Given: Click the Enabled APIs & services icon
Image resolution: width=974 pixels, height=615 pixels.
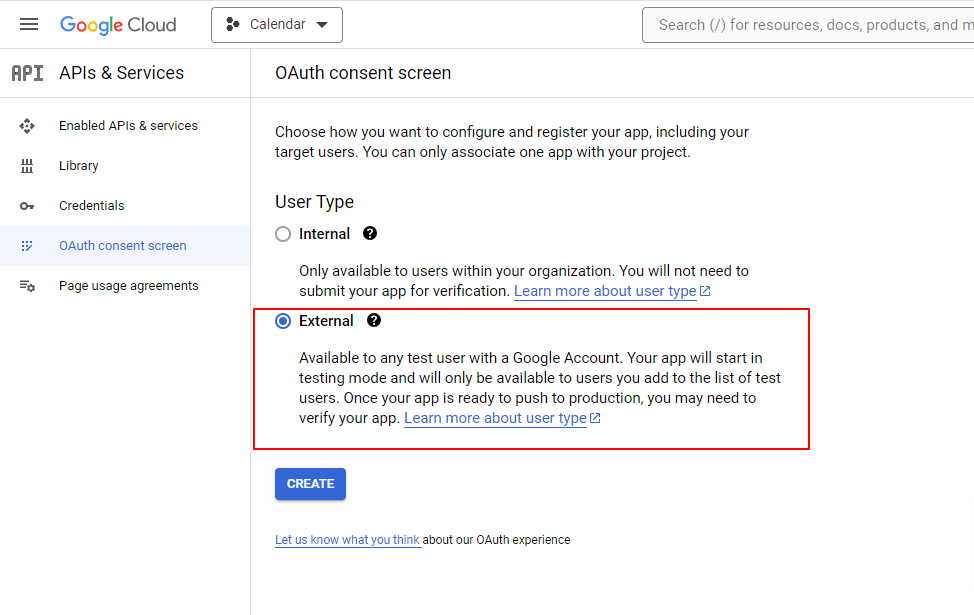Looking at the screenshot, I should click(27, 126).
